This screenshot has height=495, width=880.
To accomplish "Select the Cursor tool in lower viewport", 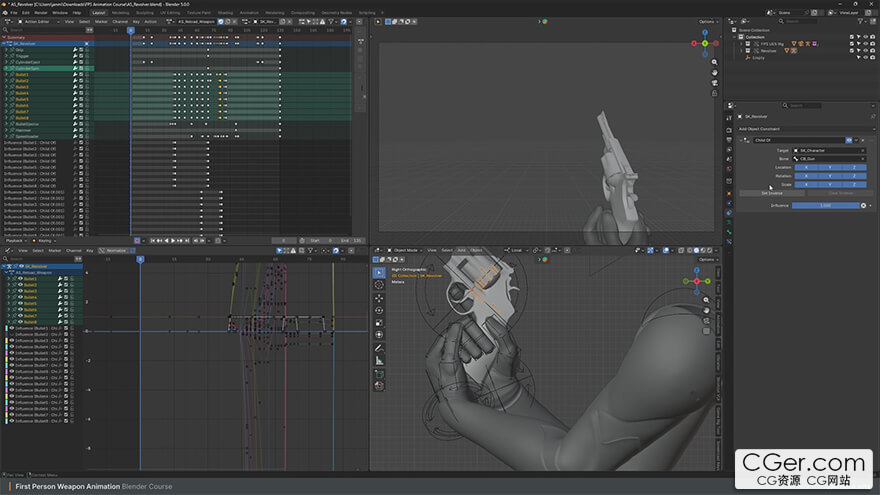I will 379,285.
